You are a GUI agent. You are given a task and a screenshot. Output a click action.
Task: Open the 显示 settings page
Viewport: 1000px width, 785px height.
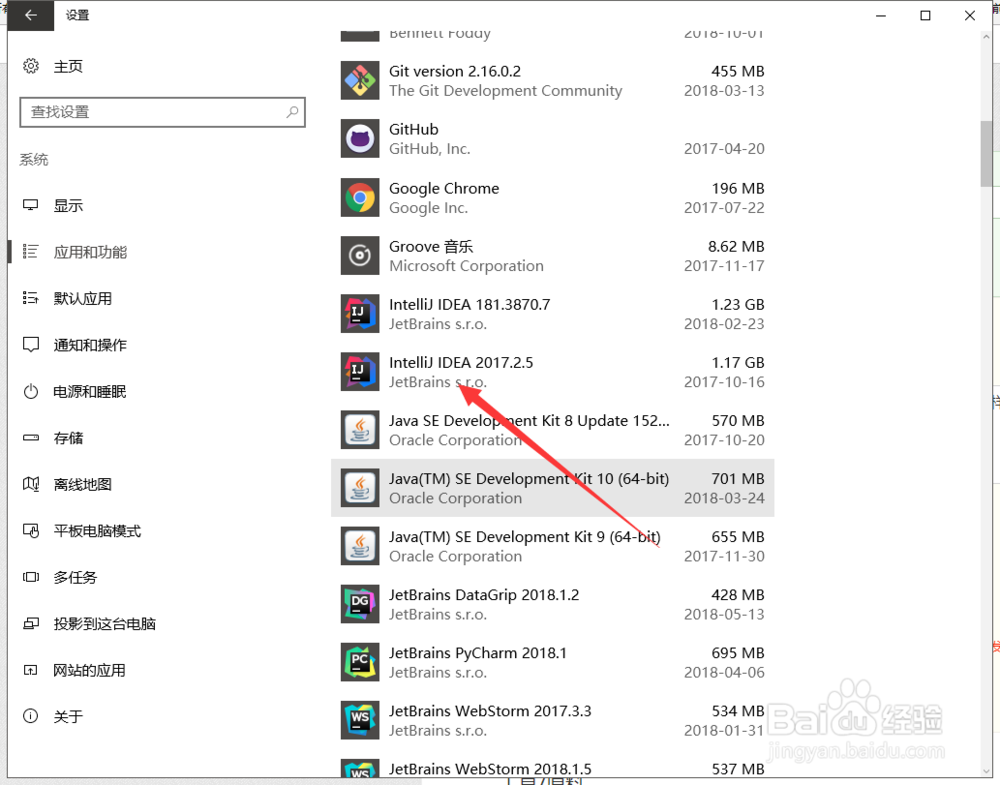click(68, 205)
